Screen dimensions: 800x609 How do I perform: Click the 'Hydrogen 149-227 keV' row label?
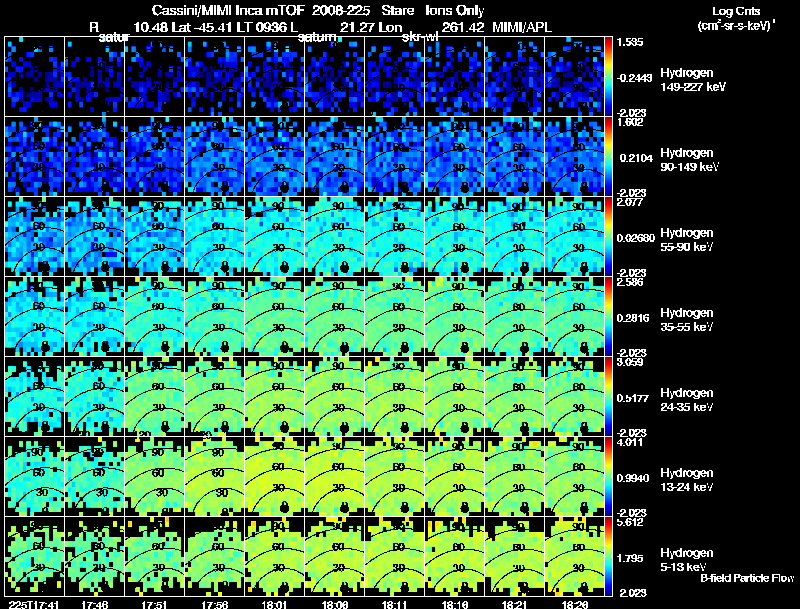[x=693, y=80]
